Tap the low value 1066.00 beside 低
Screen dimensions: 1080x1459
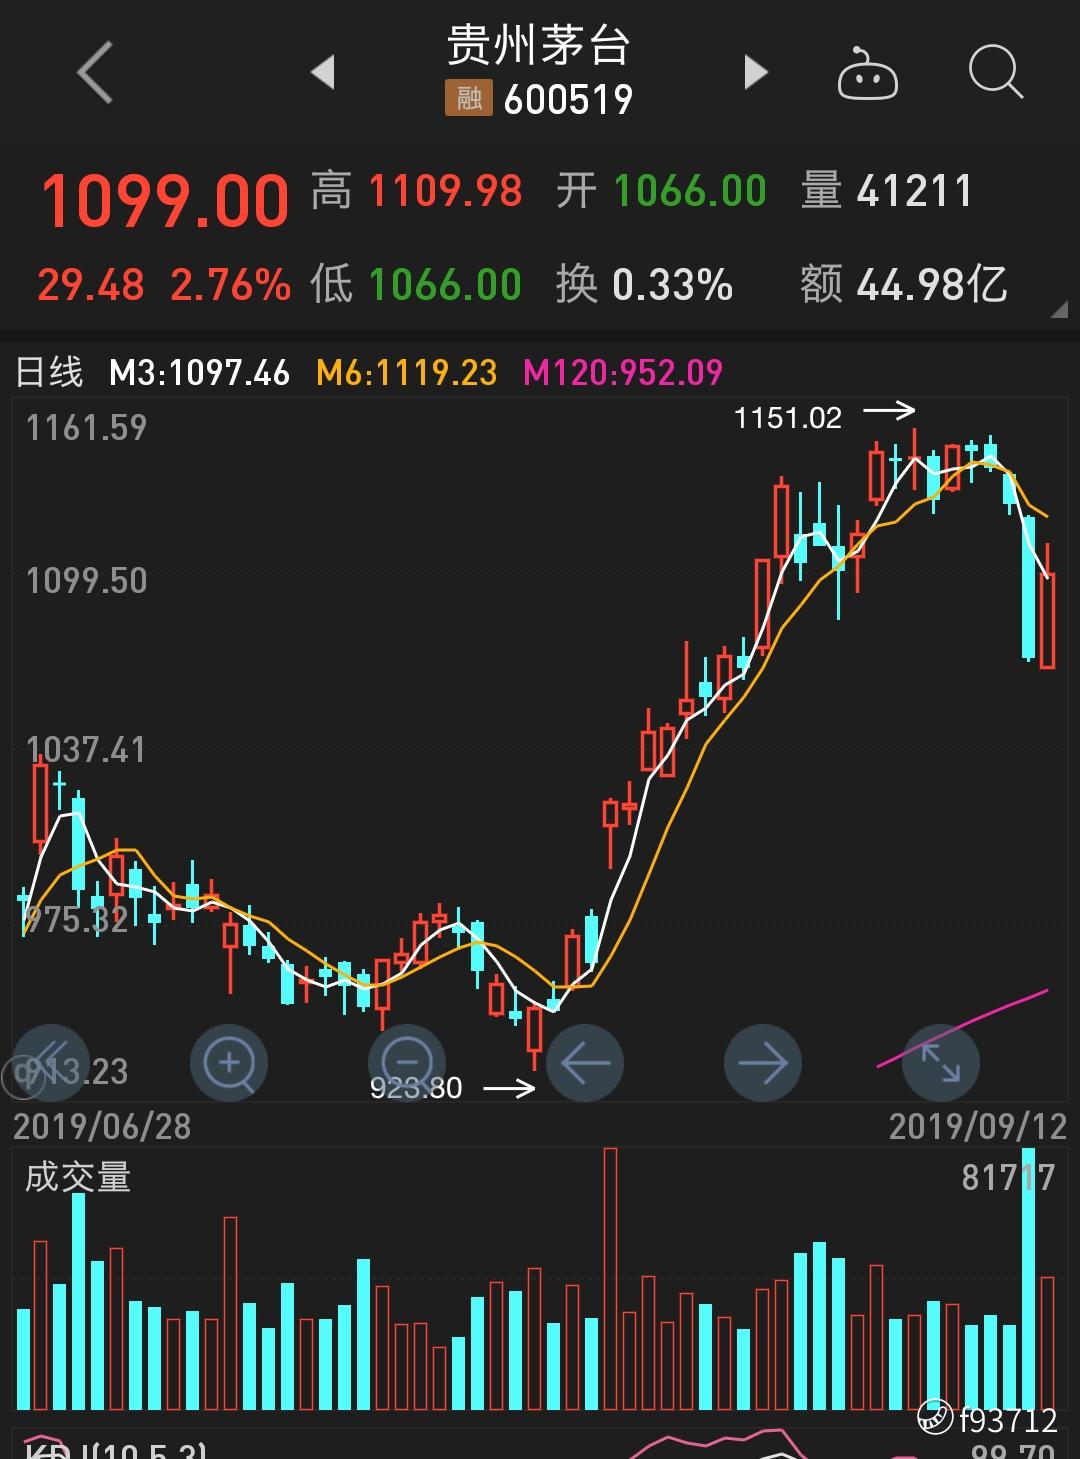(x=446, y=285)
